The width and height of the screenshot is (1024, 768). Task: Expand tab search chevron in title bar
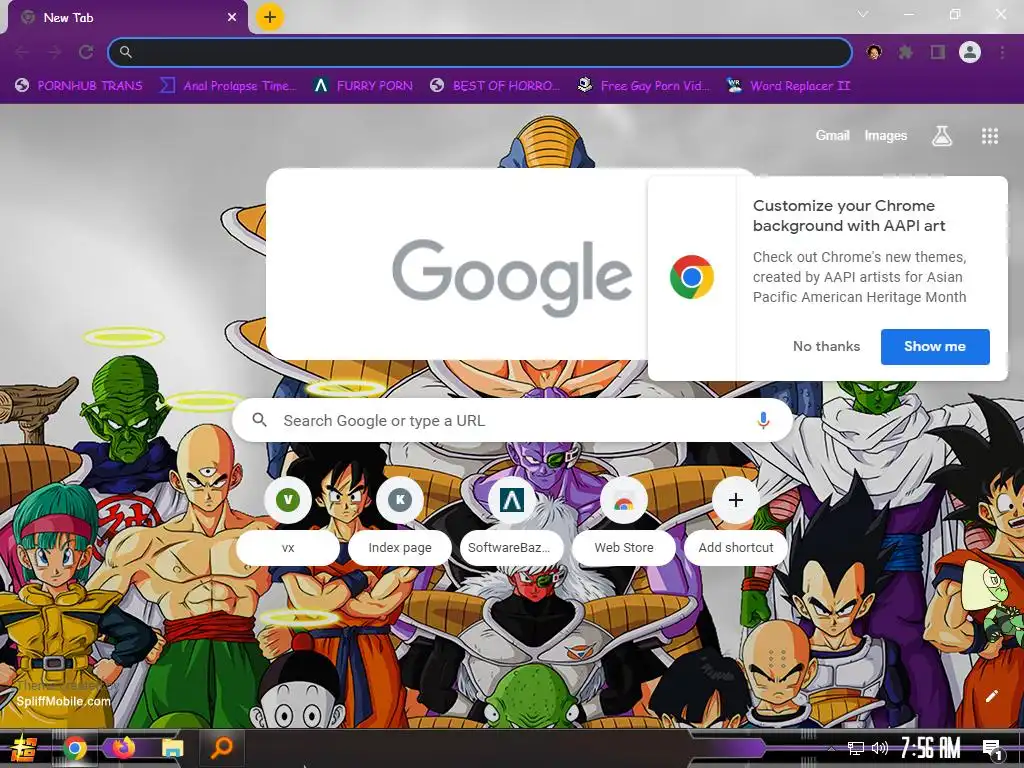click(x=863, y=14)
